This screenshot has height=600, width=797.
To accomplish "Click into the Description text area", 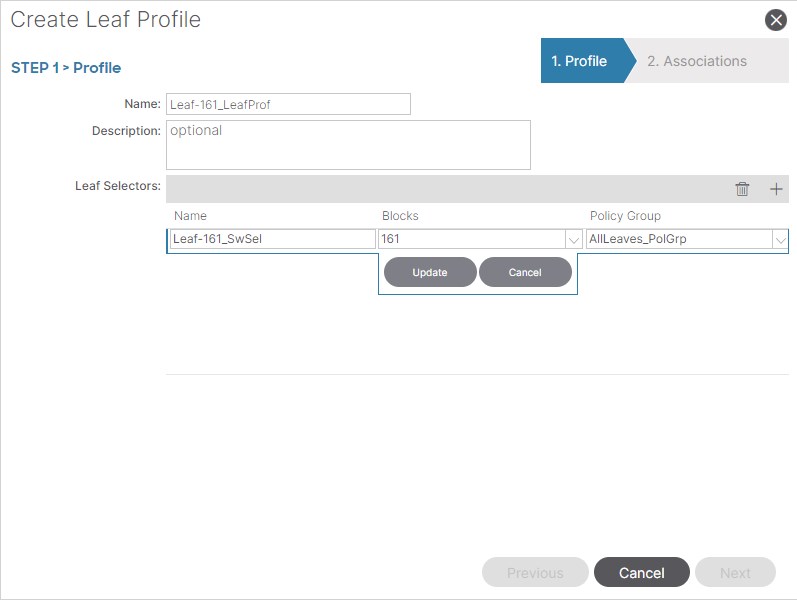I will click(x=348, y=145).
